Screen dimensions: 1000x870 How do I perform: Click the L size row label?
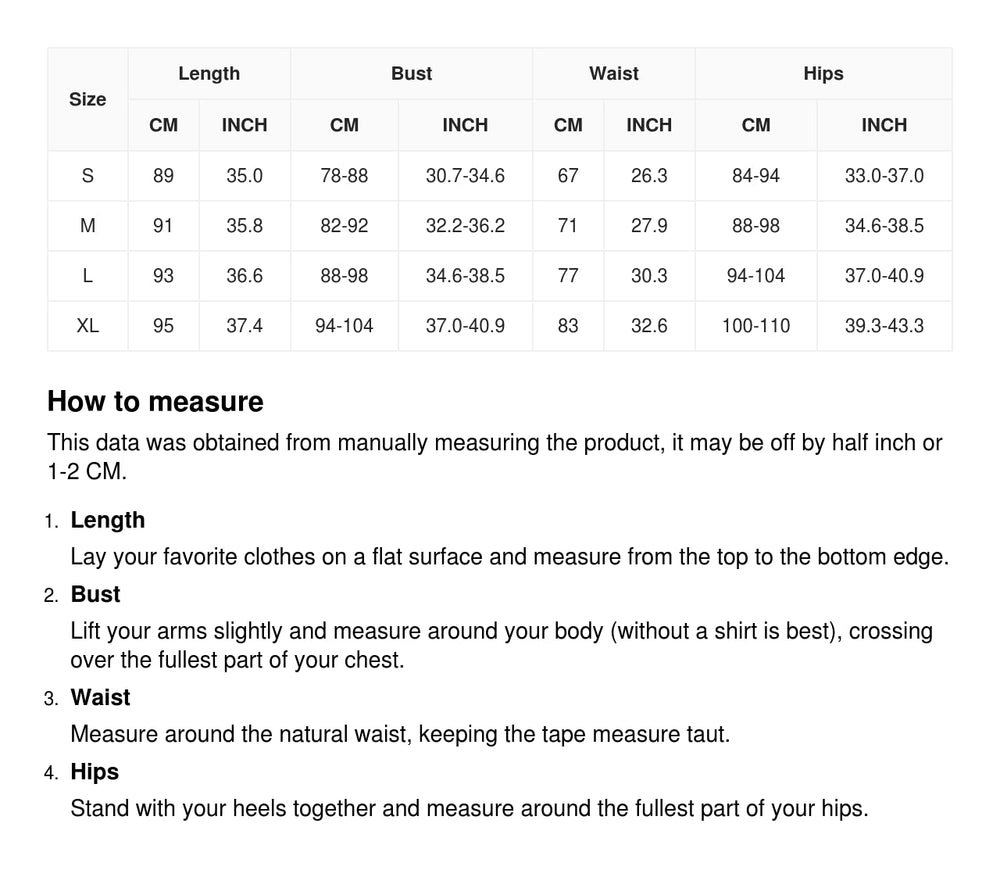[x=88, y=276]
